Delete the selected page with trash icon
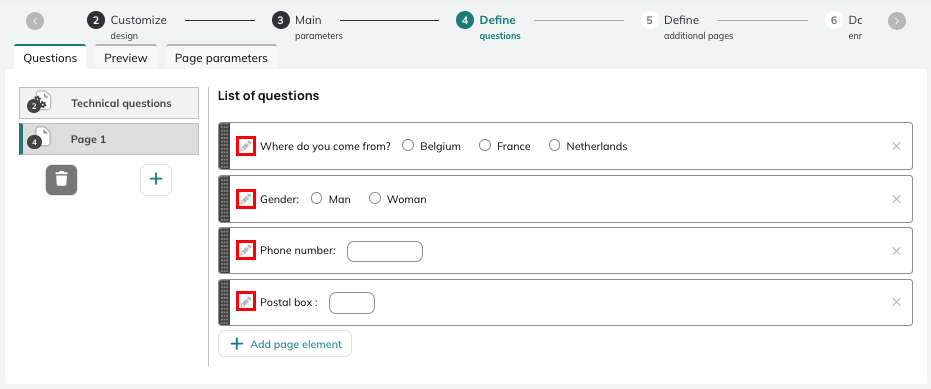 [62, 179]
